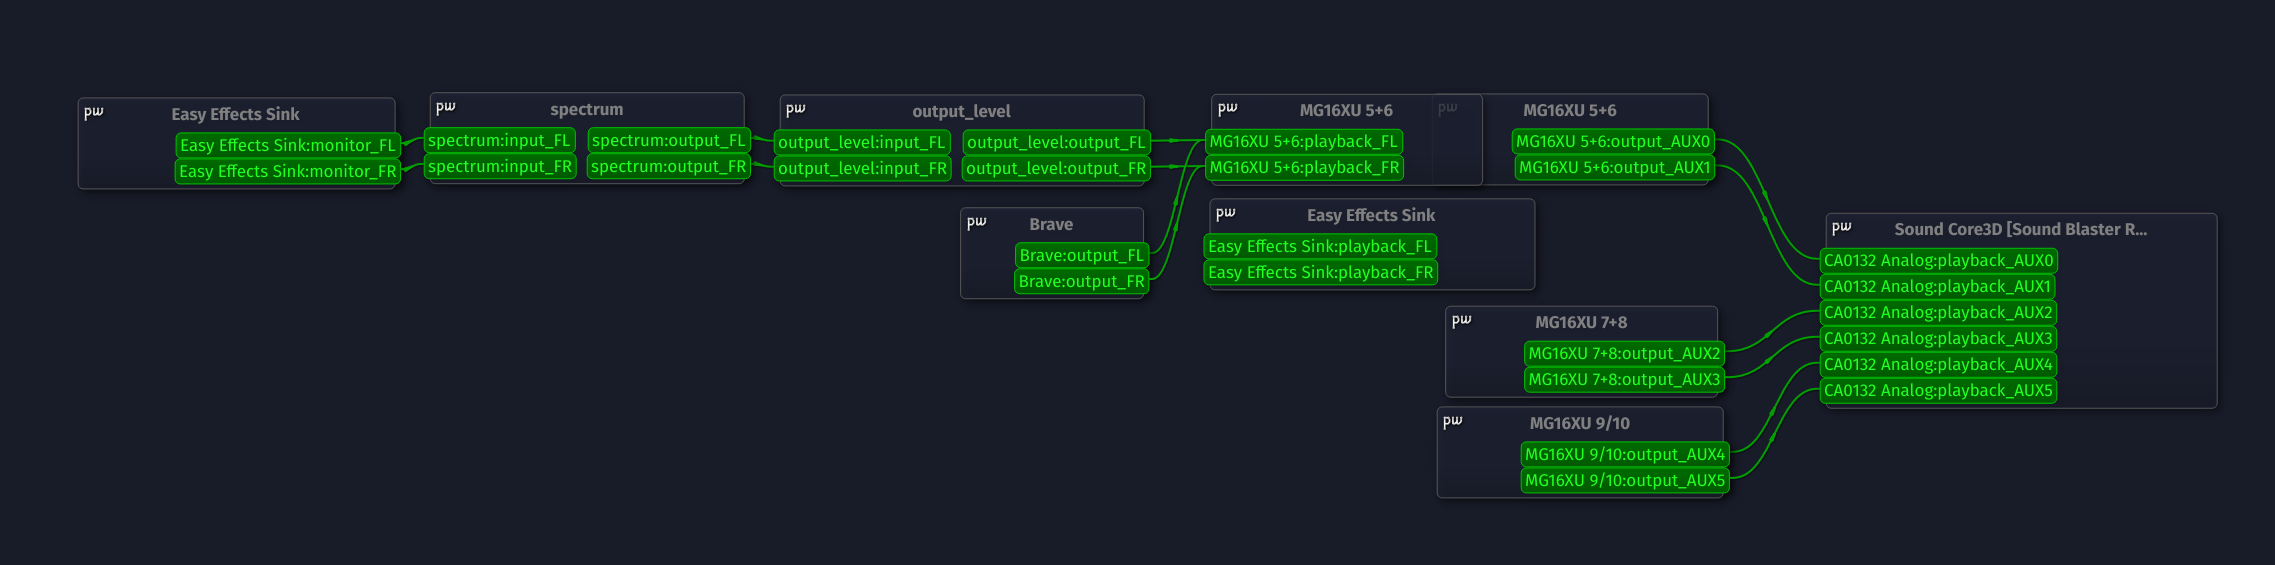Screen dimensions: 2275x565
Task: Click the dimmed pw icon on the MG16XU 5+6 output node
Action: (1448, 107)
